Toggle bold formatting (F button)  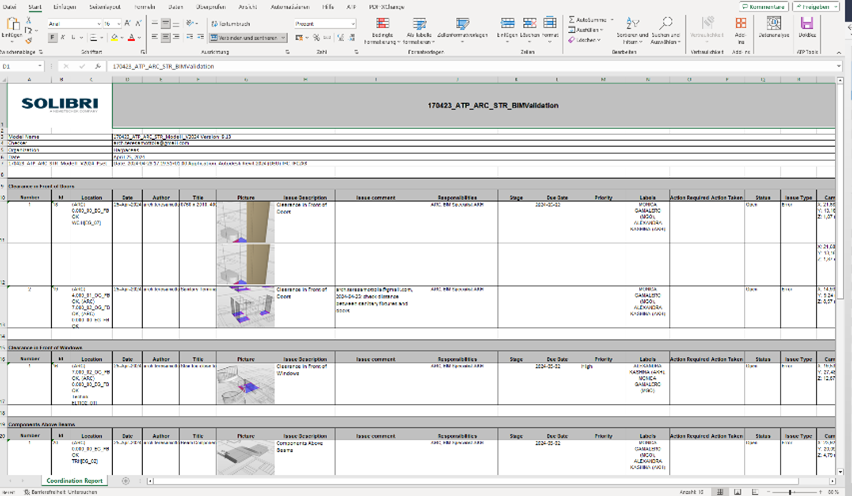click(51, 38)
